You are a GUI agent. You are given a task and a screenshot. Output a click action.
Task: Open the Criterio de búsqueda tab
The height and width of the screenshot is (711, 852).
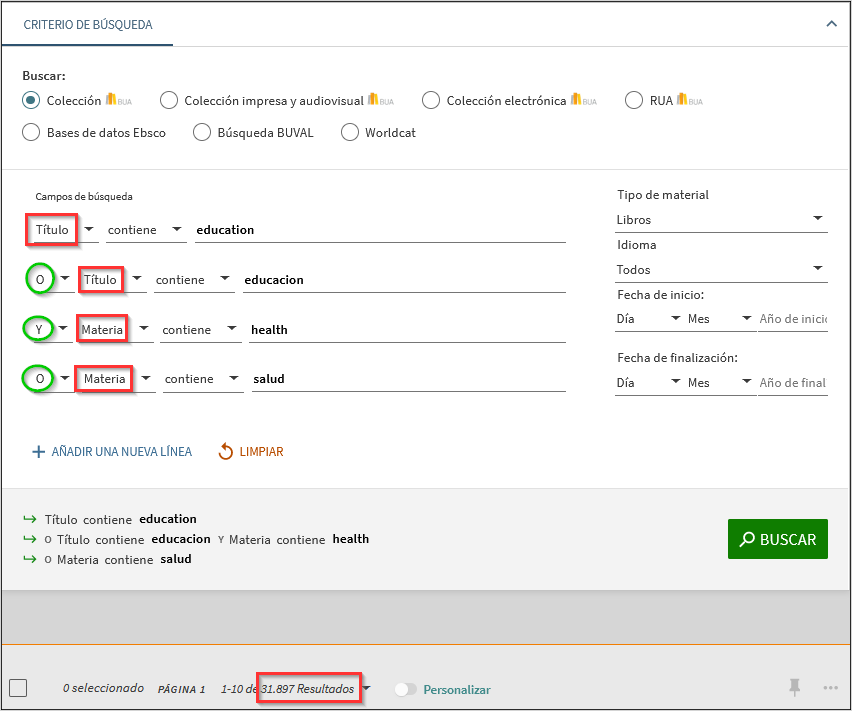[x=88, y=25]
